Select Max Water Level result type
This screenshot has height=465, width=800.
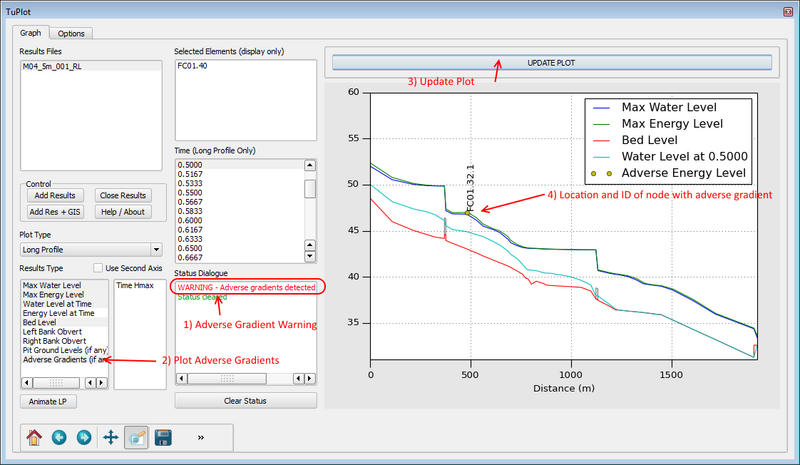tap(50, 286)
